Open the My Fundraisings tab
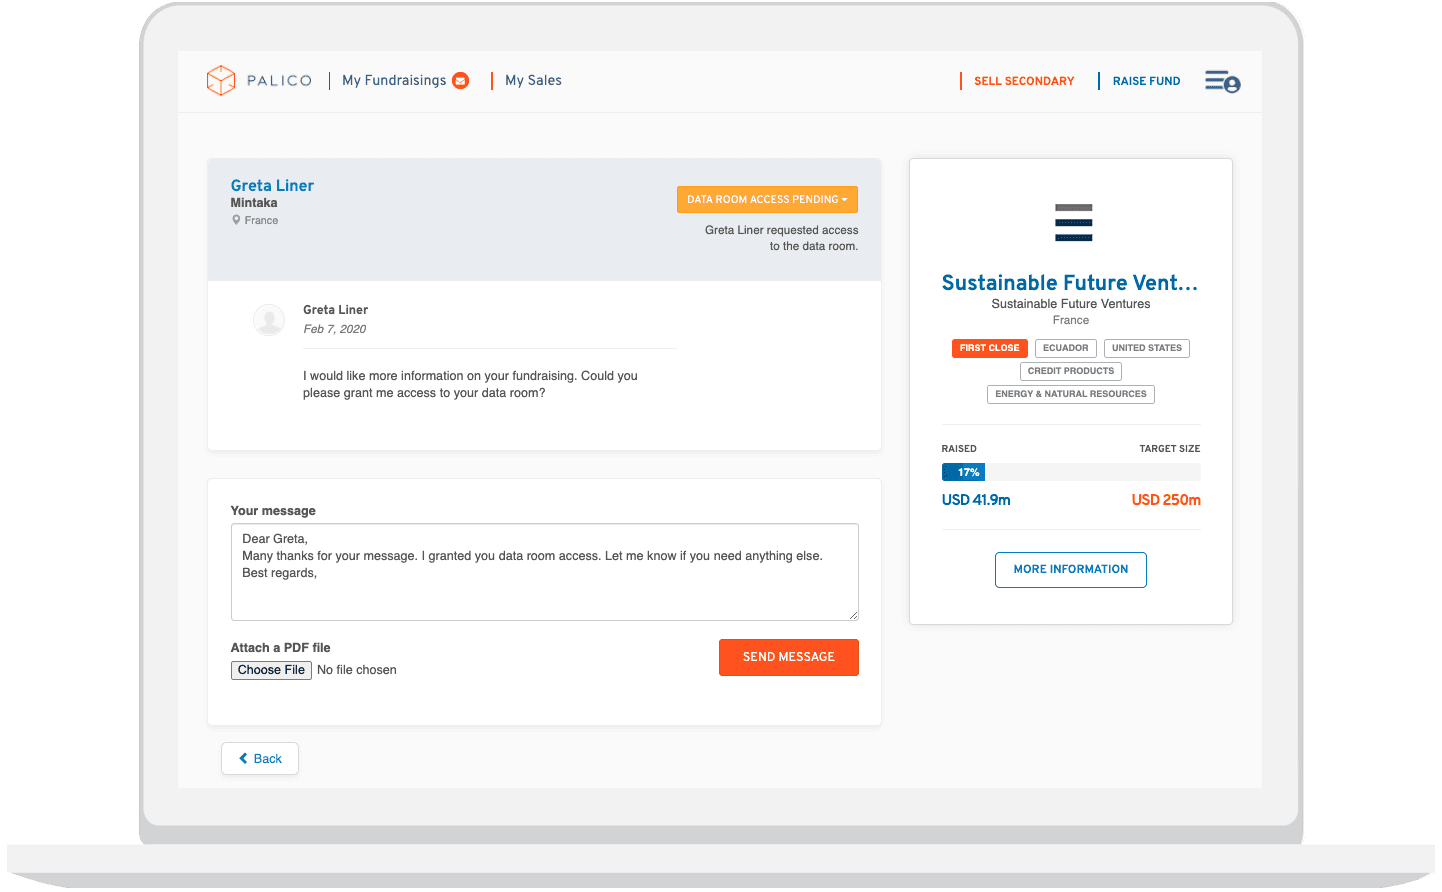 [x=394, y=80]
